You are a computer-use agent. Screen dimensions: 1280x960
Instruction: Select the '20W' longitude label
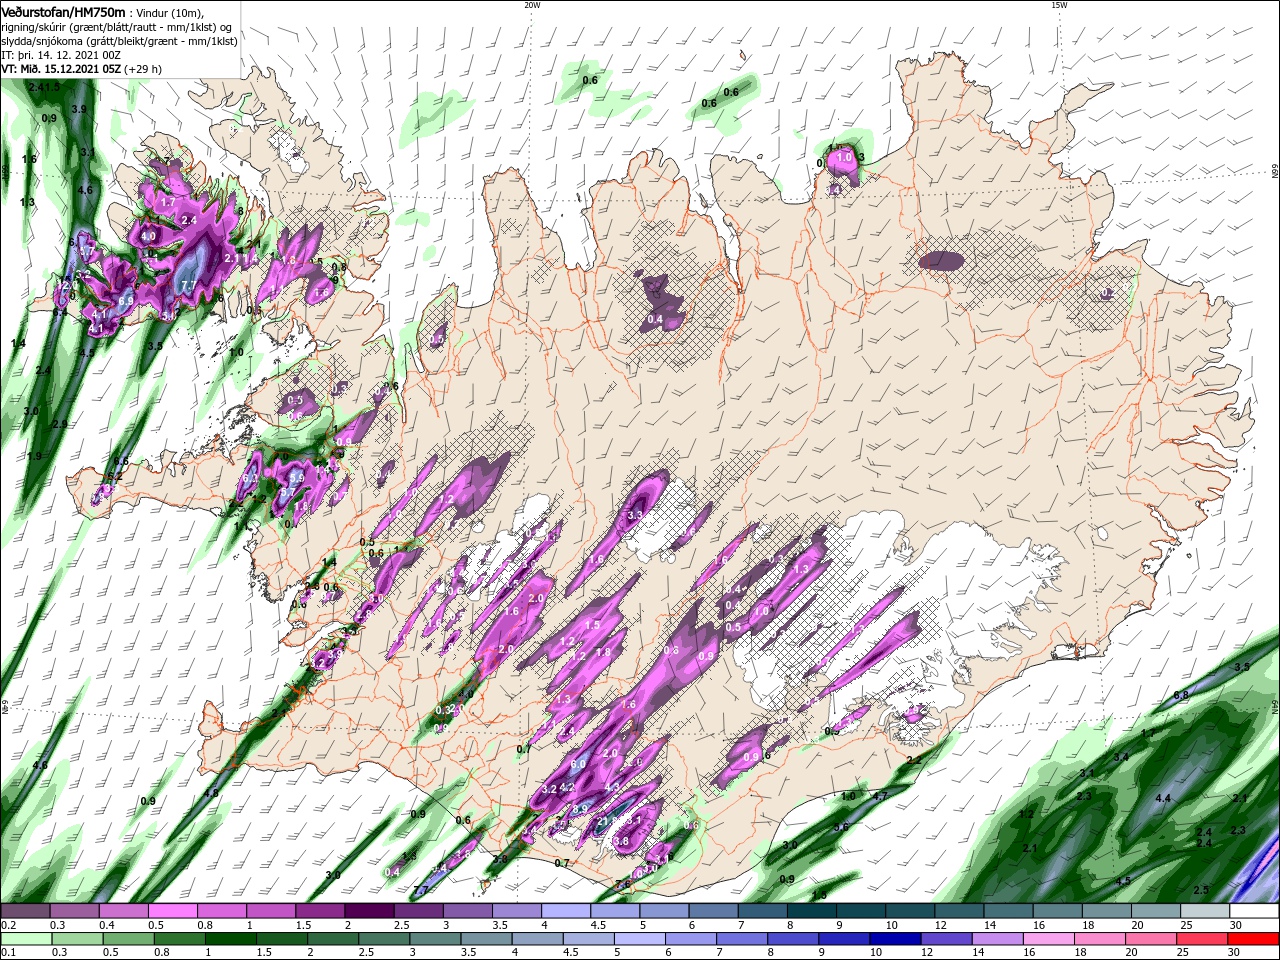[x=532, y=5]
